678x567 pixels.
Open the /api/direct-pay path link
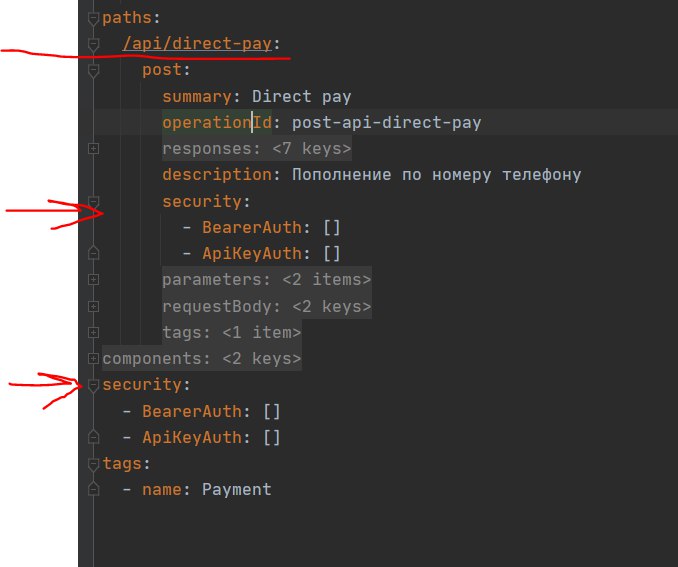point(197,44)
